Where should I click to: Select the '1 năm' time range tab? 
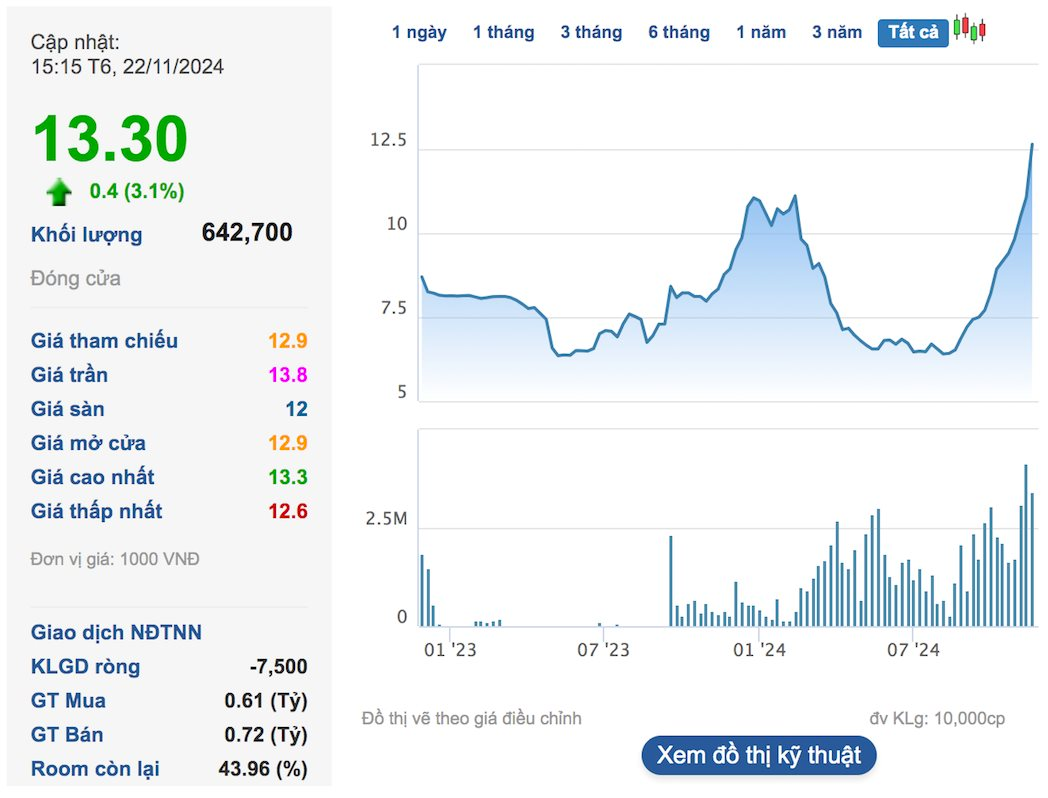761,32
